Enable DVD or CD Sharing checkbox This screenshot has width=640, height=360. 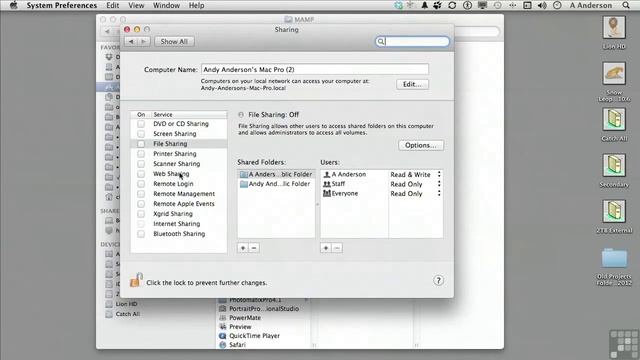[141, 124]
